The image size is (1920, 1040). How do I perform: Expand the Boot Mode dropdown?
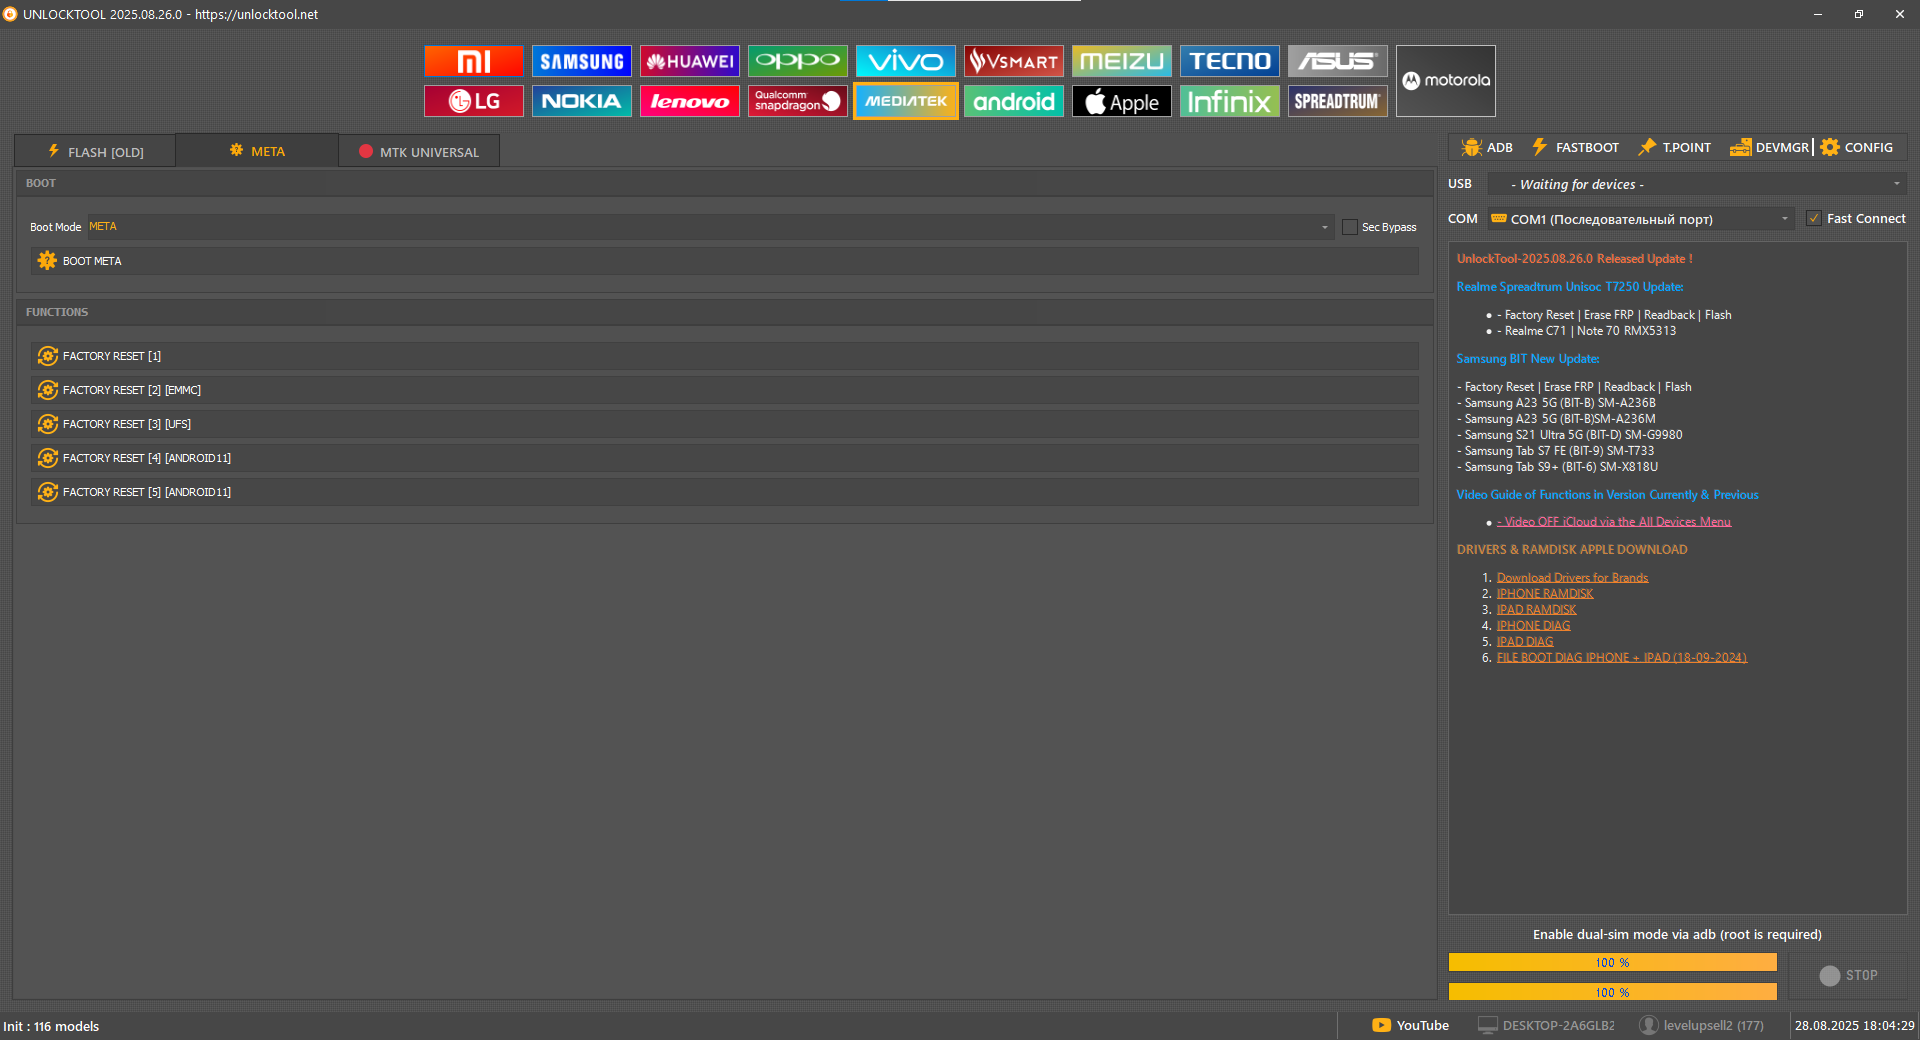pos(1324,227)
